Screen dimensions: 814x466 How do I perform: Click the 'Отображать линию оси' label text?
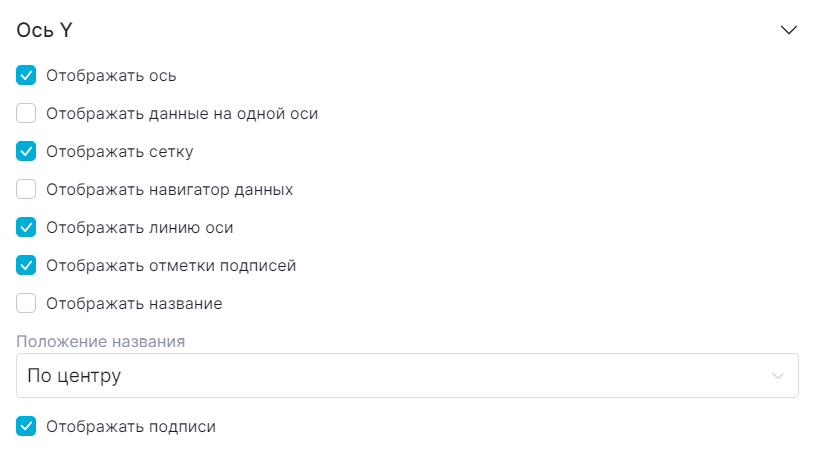point(139,227)
